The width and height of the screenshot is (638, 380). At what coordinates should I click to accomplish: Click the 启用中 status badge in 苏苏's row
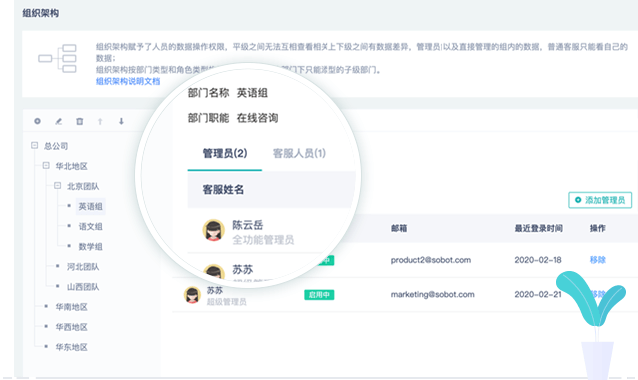pyautogui.click(x=319, y=295)
